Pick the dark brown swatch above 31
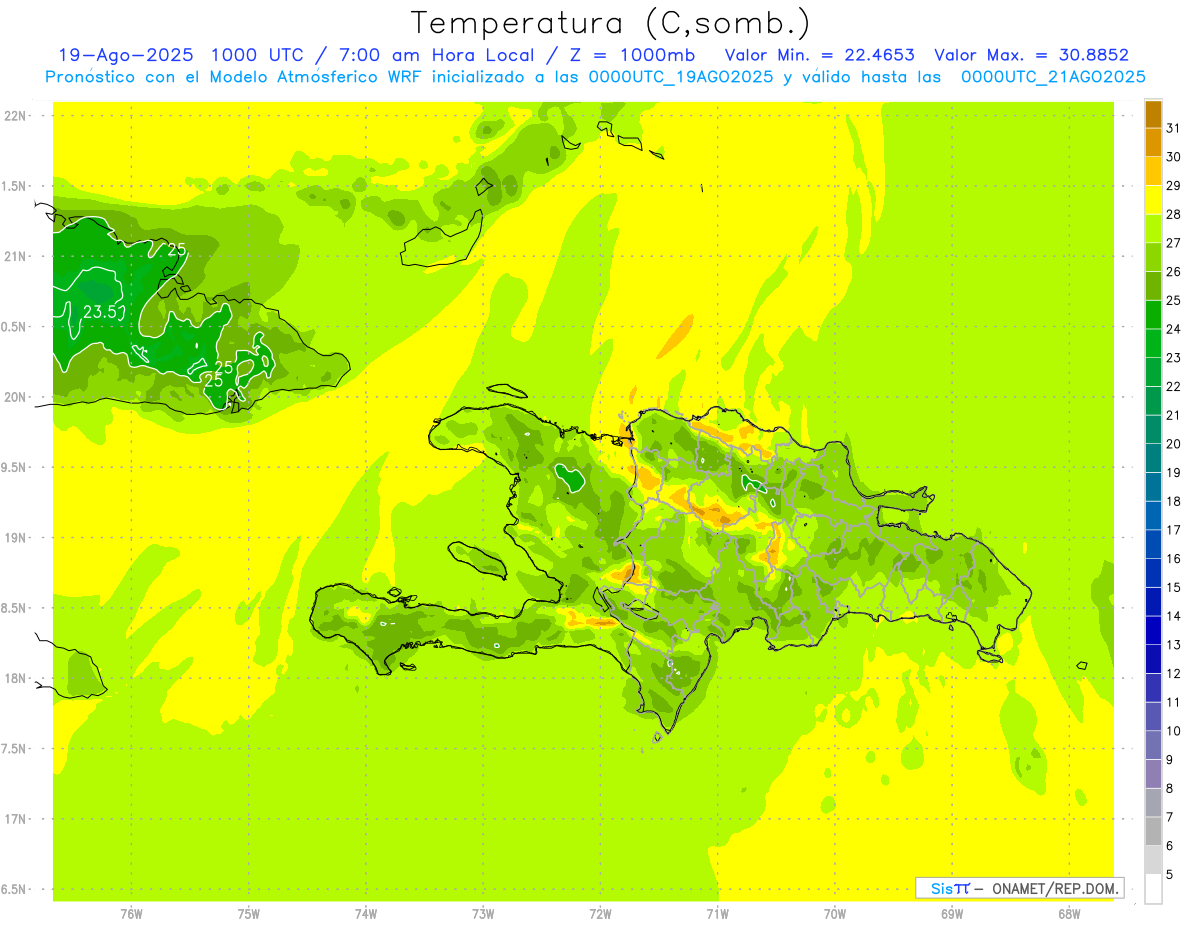 tap(1153, 114)
